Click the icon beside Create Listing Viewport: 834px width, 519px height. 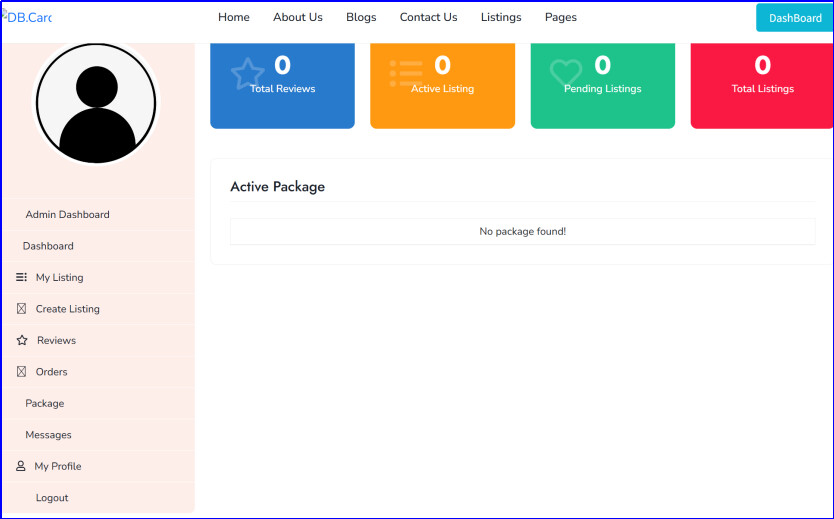[21, 308]
